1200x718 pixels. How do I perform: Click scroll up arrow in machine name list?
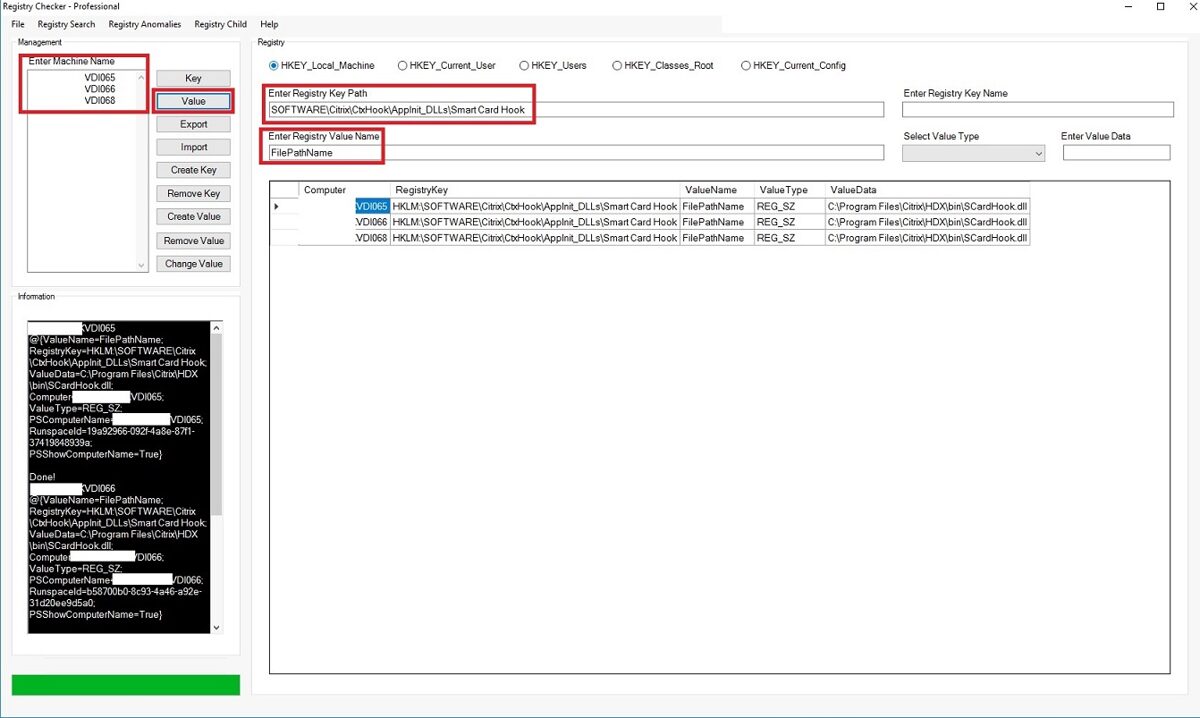(x=140, y=77)
